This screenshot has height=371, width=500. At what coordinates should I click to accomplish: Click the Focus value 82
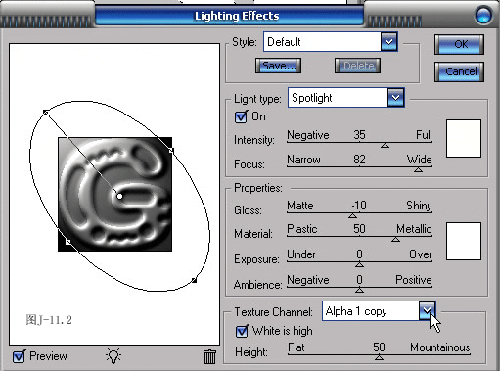[x=359, y=159]
